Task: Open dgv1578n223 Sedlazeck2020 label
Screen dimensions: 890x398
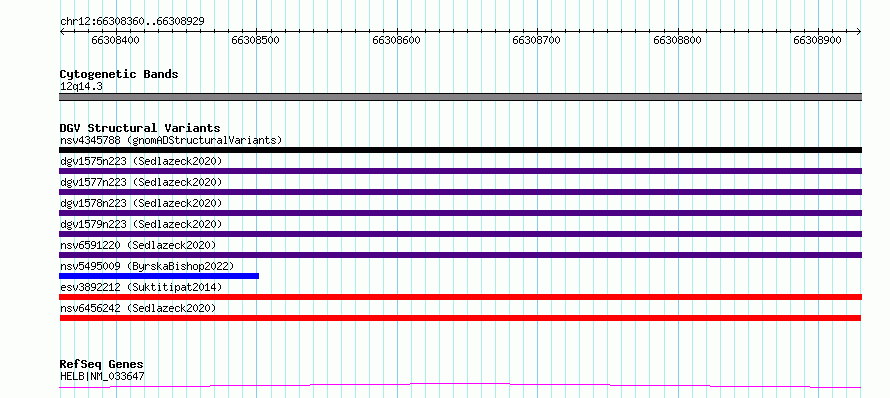Action: tap(141, 203)
